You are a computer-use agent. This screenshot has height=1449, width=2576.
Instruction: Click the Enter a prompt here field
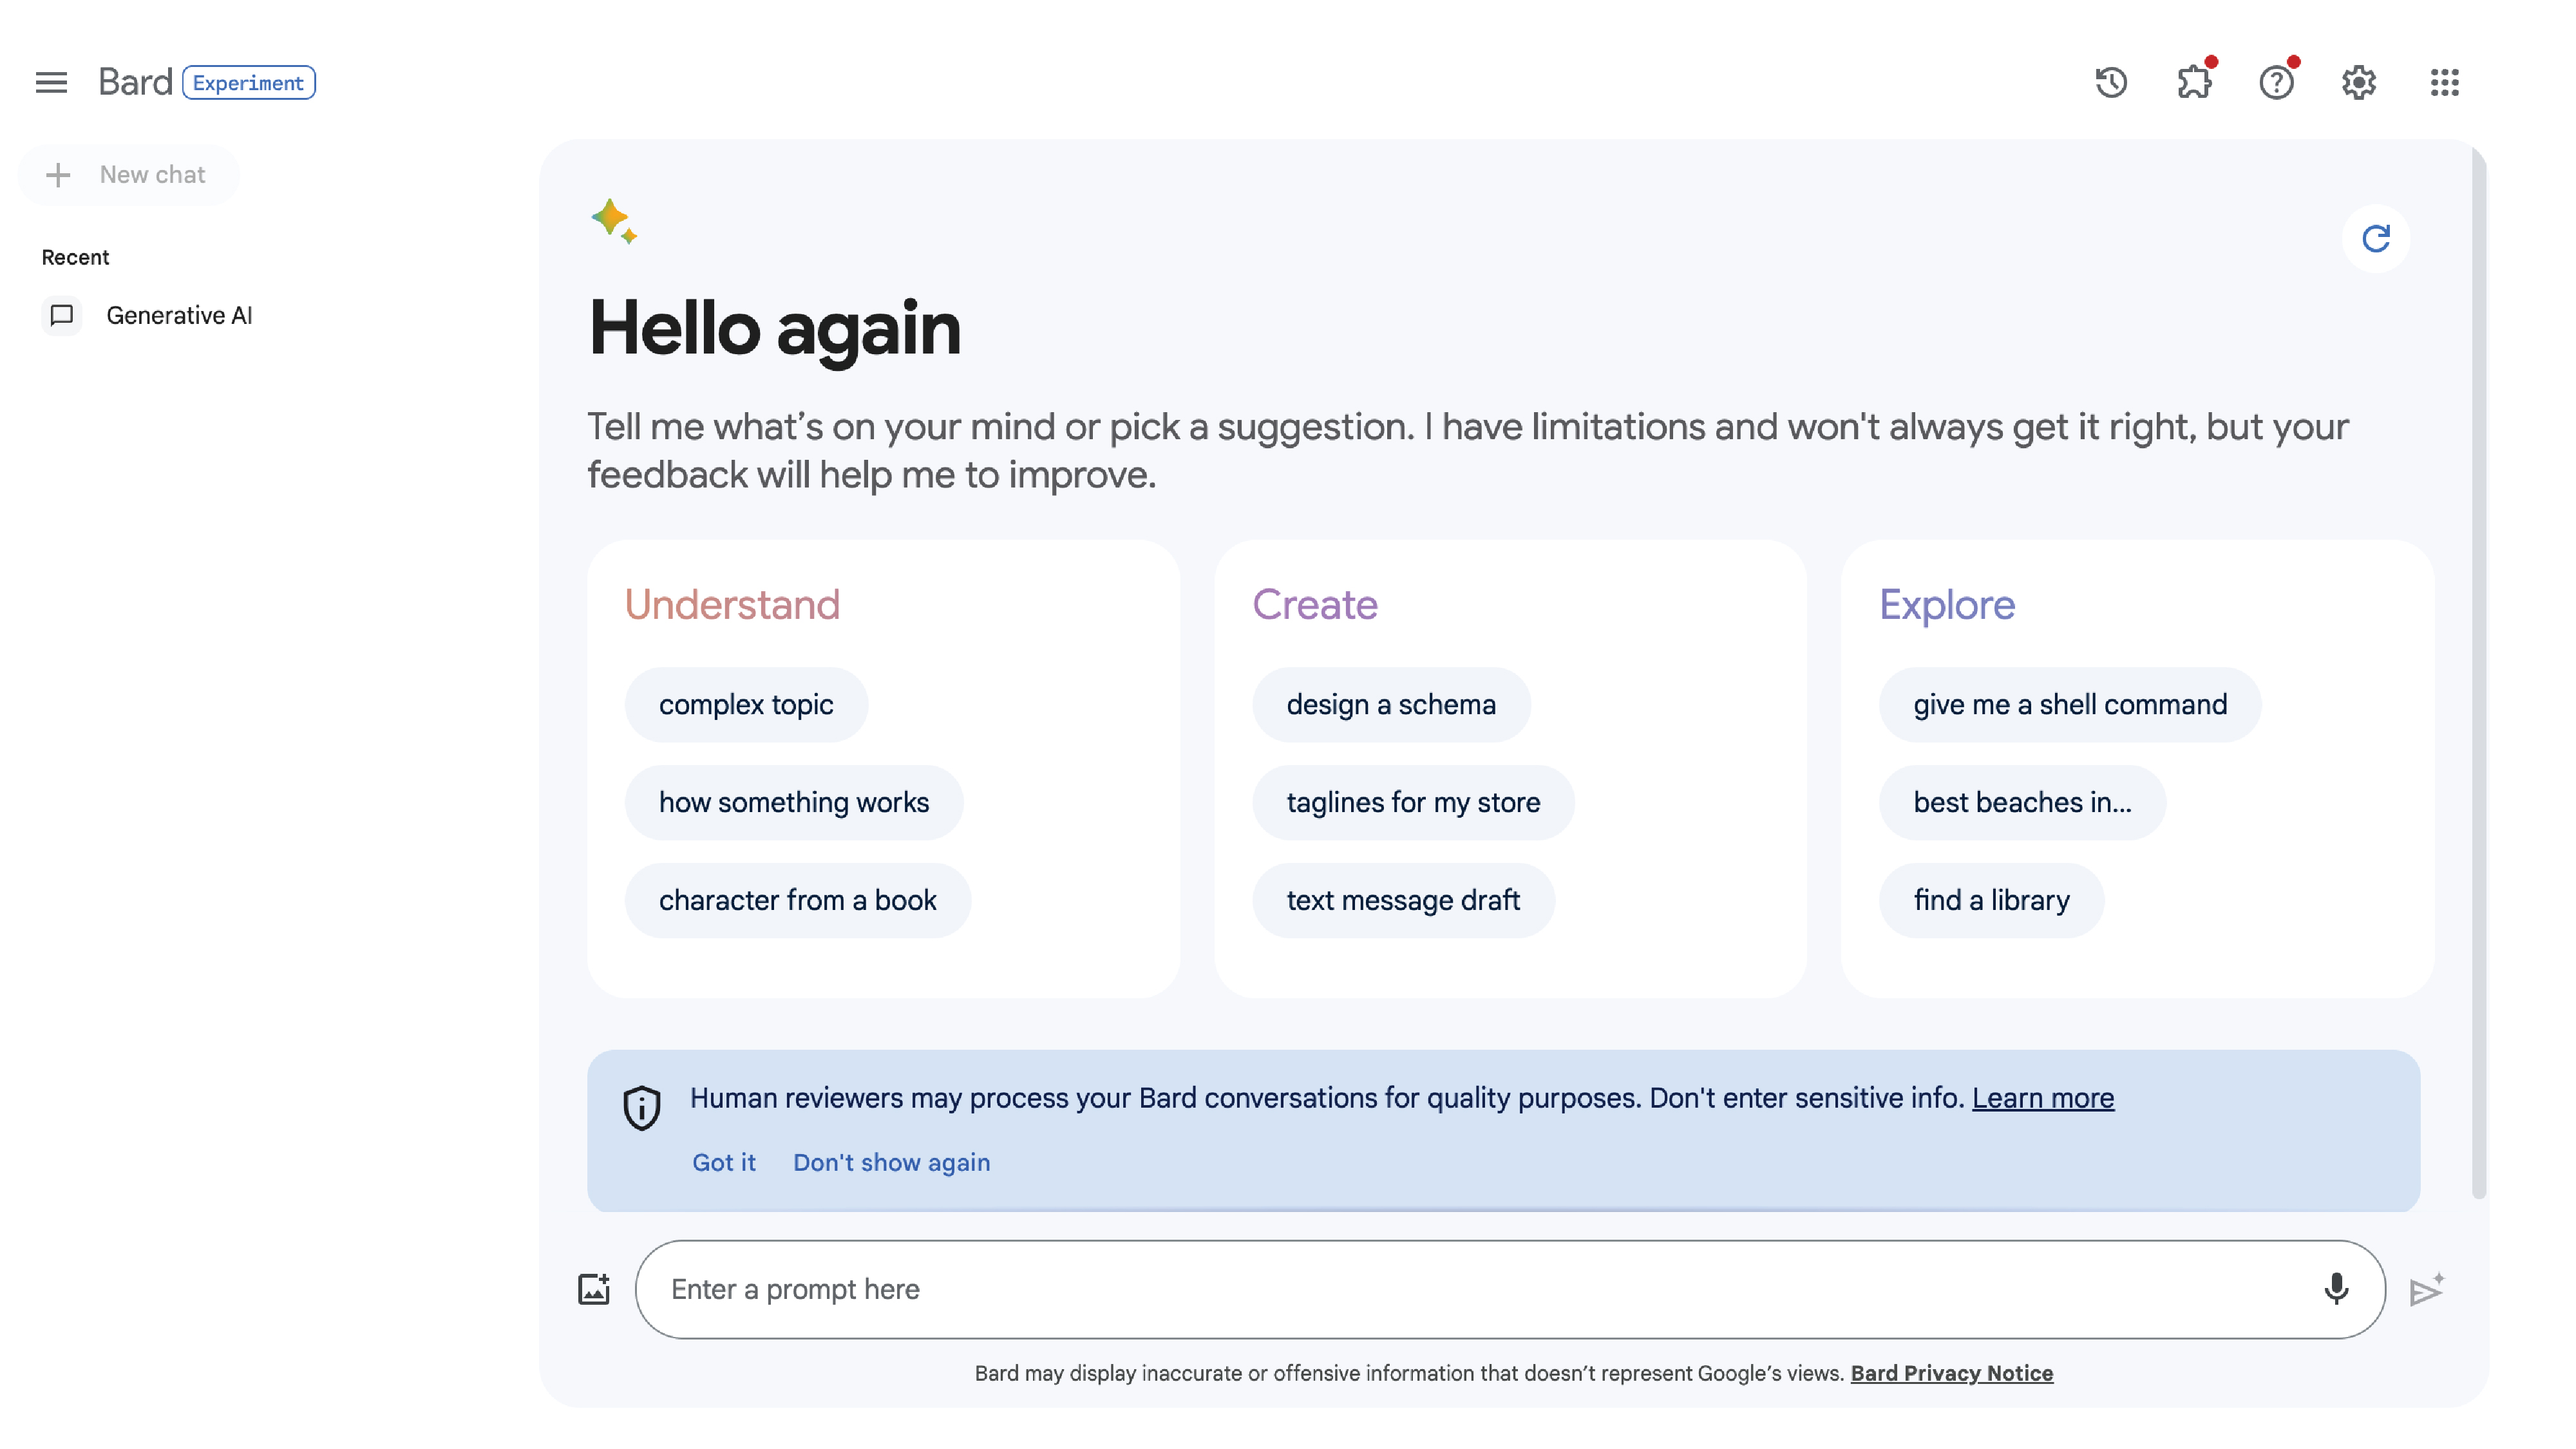pos(1480,1289)
